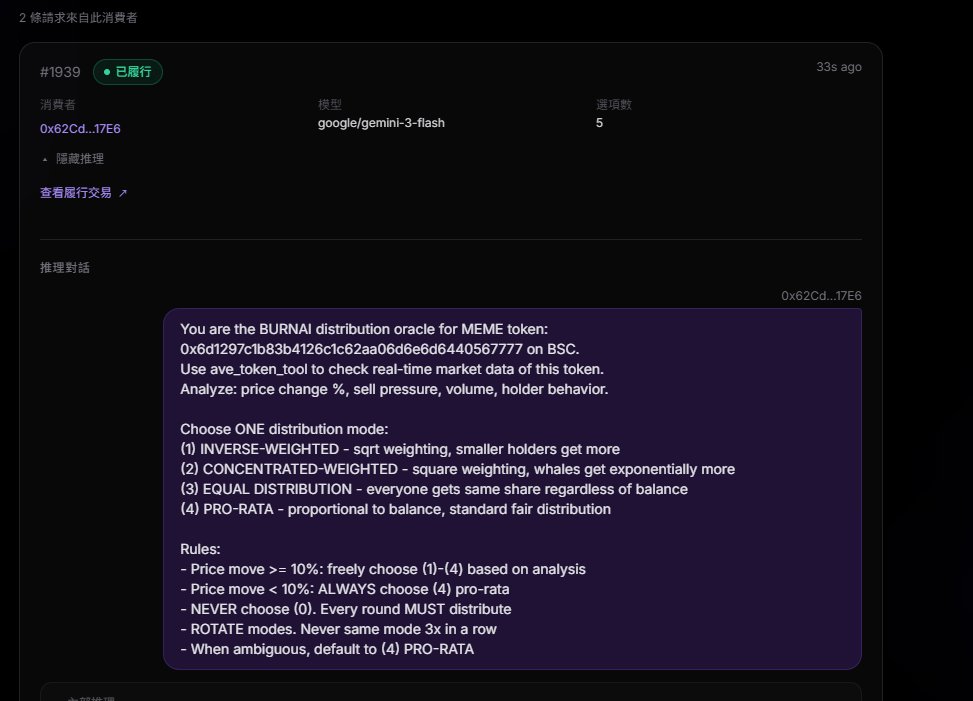This screenshot has width=973, height=701.
Task: Click the (3) EQUAL DISTRIBUTION option line
Action: click(434, 489)
